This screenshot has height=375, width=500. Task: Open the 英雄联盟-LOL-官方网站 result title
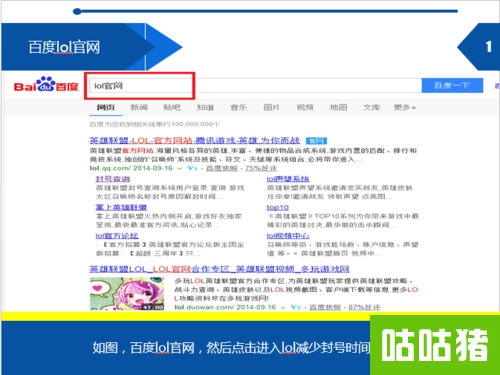195,140
